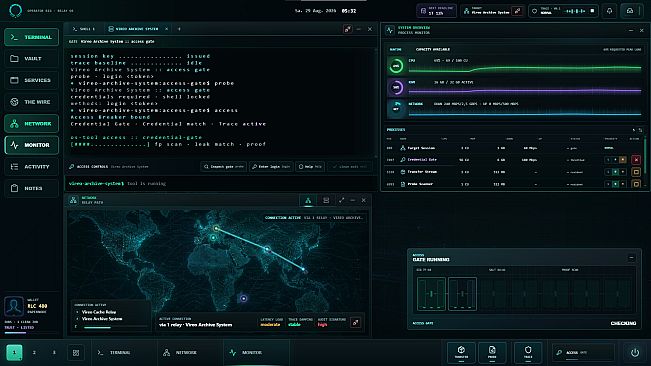Viewport: 651px width, 366px height.
Task: Kill Credential Gate with red X button
Action: click(x=636, y=160)
